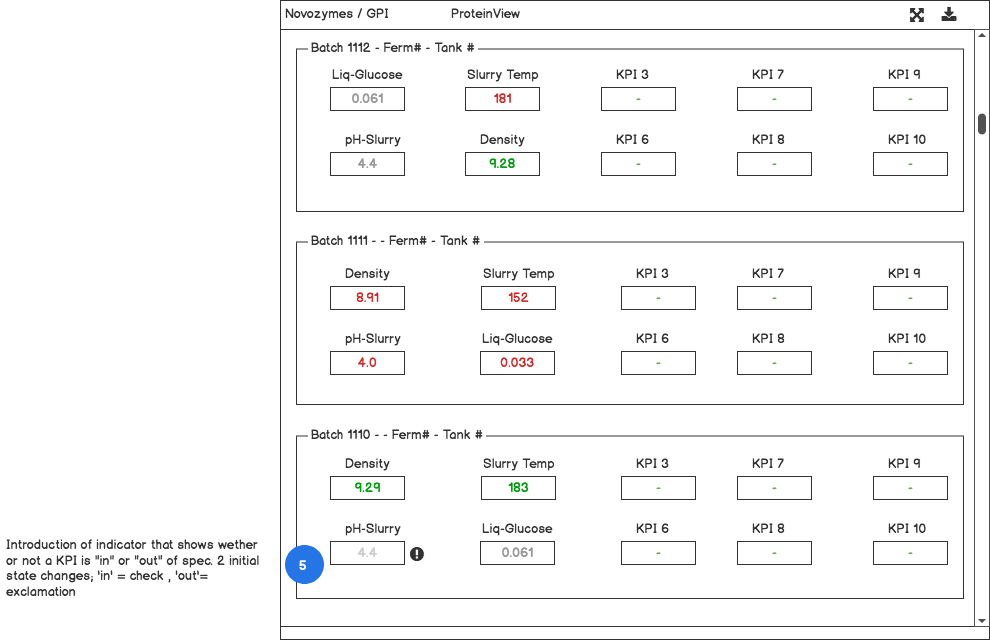Click KPI 10 field in Batch 1110
This screenshot has height=640, width=990.
pos(910,553)
